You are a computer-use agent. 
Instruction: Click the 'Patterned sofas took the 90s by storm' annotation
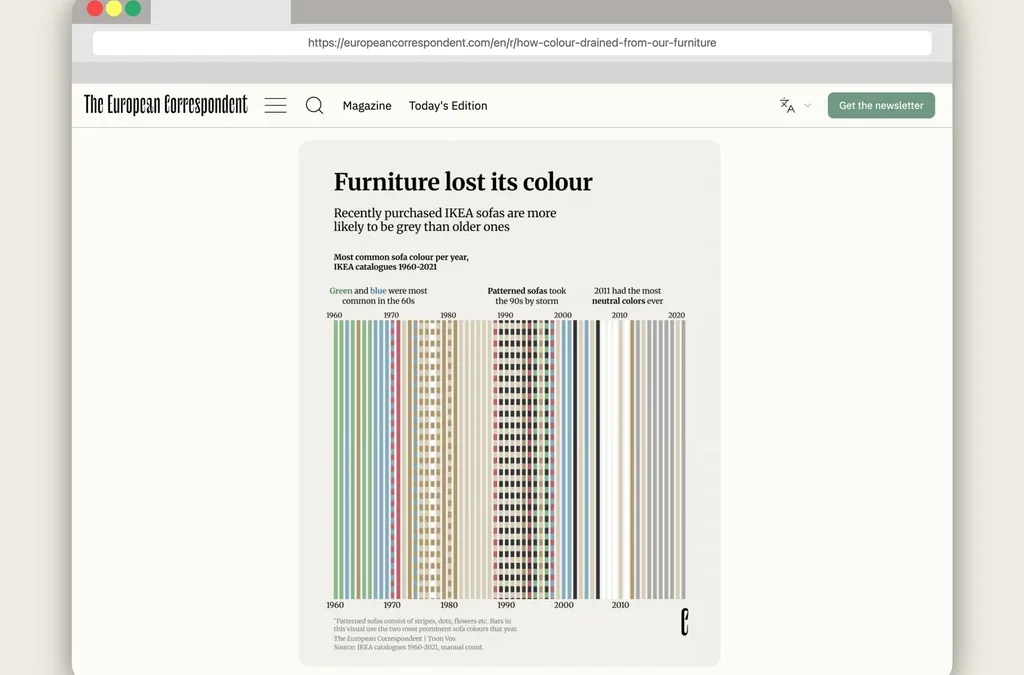pyautogui.click(x=526, y=296)
